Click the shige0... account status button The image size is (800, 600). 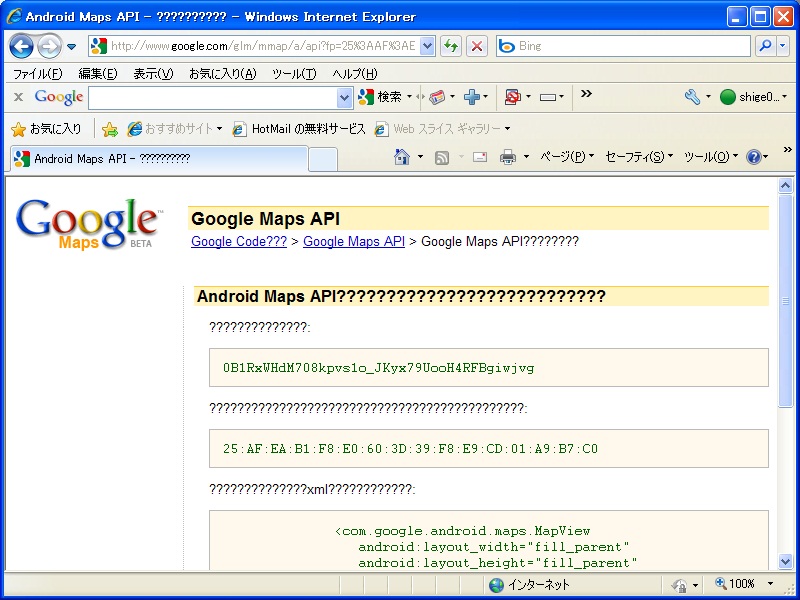pyautogui.click(x=754, y=97)
